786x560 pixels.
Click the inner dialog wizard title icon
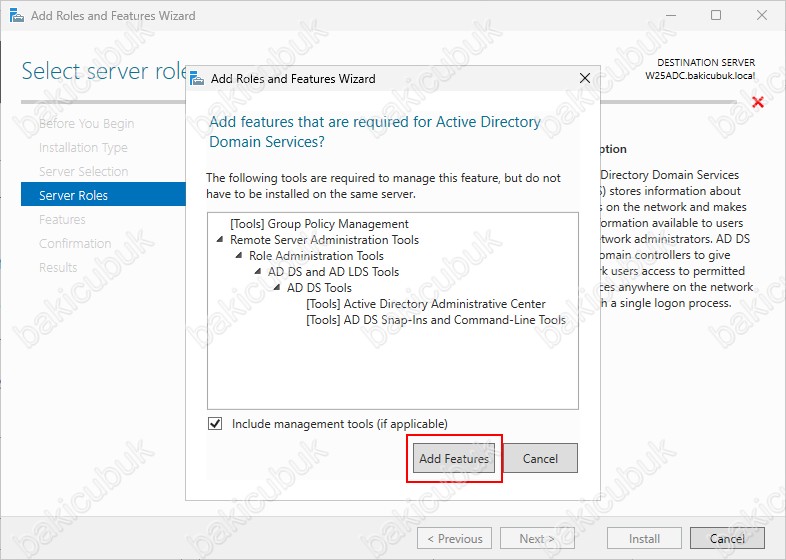[x=197, y=79]
